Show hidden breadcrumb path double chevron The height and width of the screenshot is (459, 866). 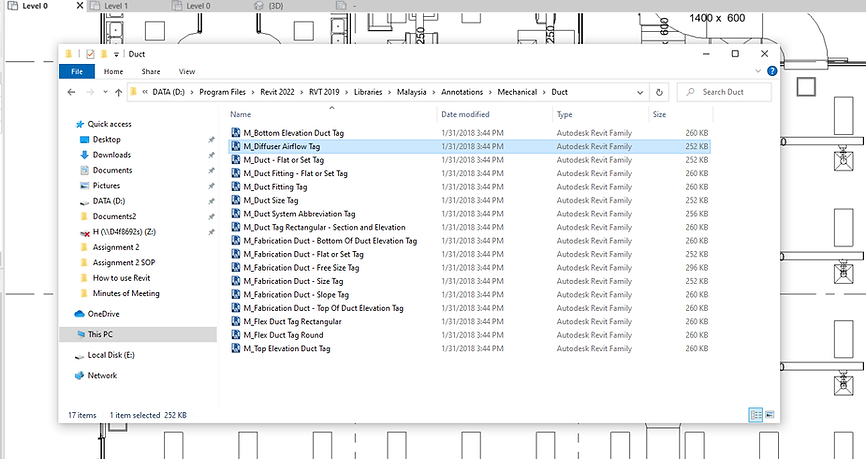click(x=145, y=92)
